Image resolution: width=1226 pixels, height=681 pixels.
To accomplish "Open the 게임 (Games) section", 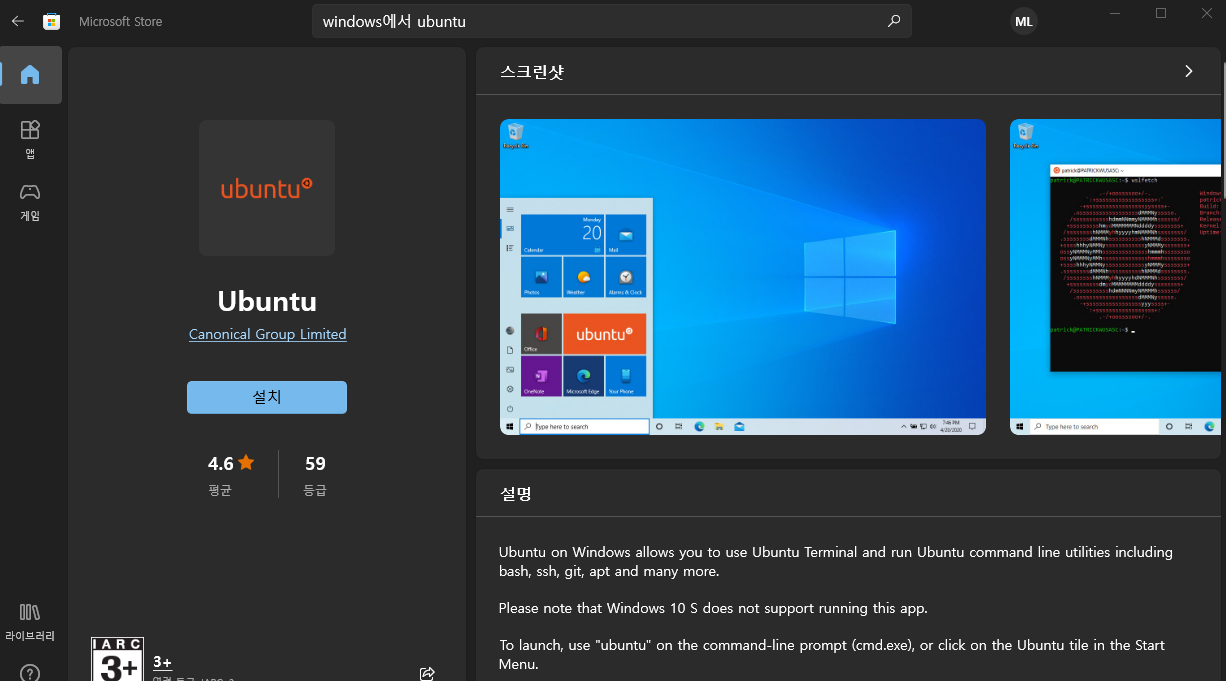I will (x=30, y=201).
